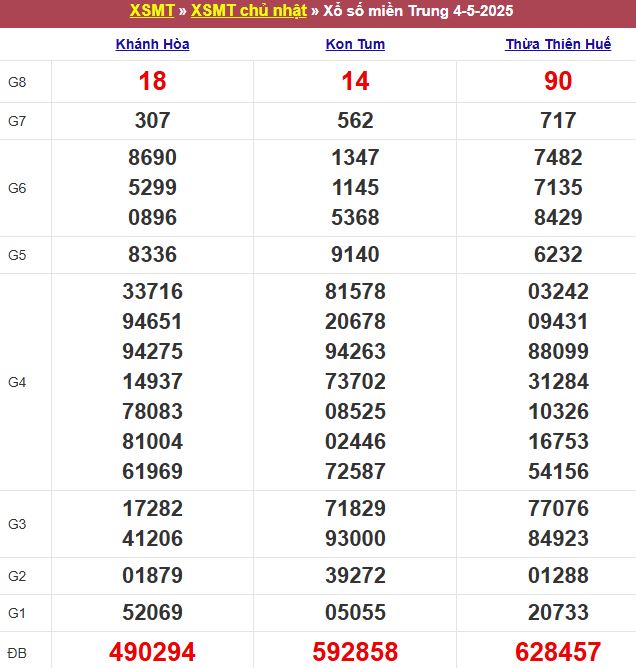Open the XSMT chủ nhật link

coord(249,11)
